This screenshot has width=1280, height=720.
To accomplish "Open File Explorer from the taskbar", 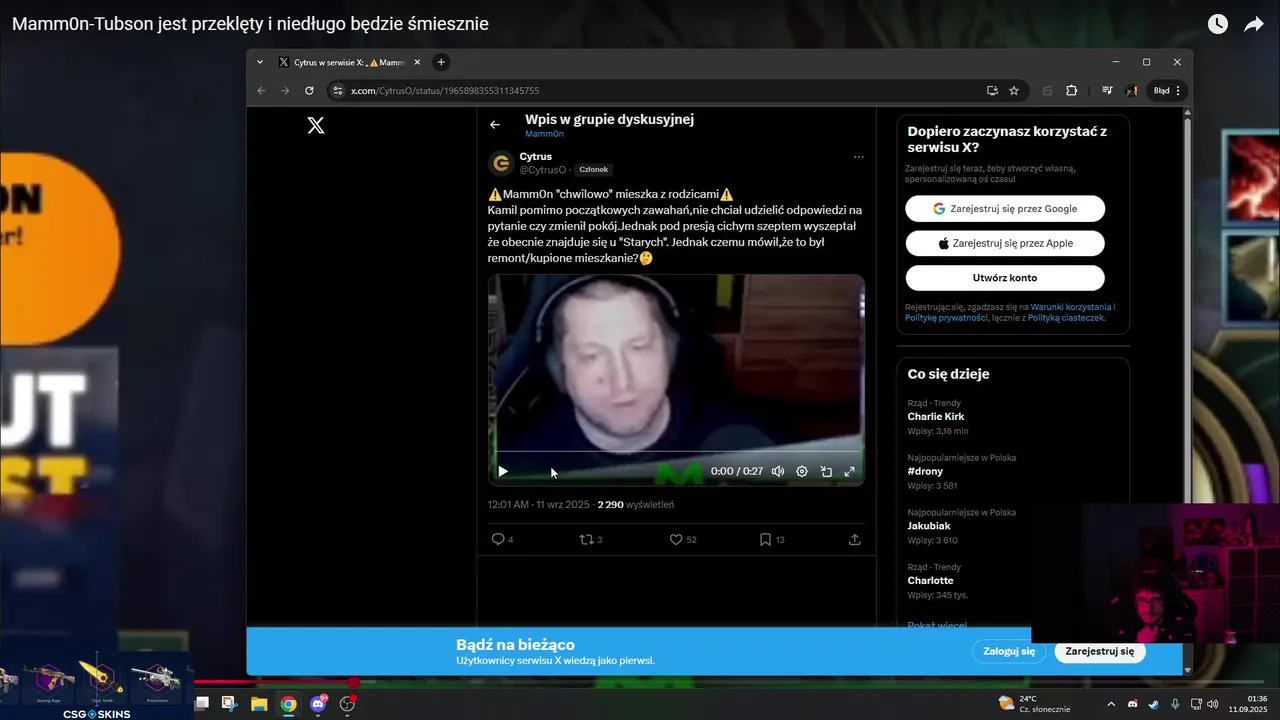I will click(x=259, y=704).
